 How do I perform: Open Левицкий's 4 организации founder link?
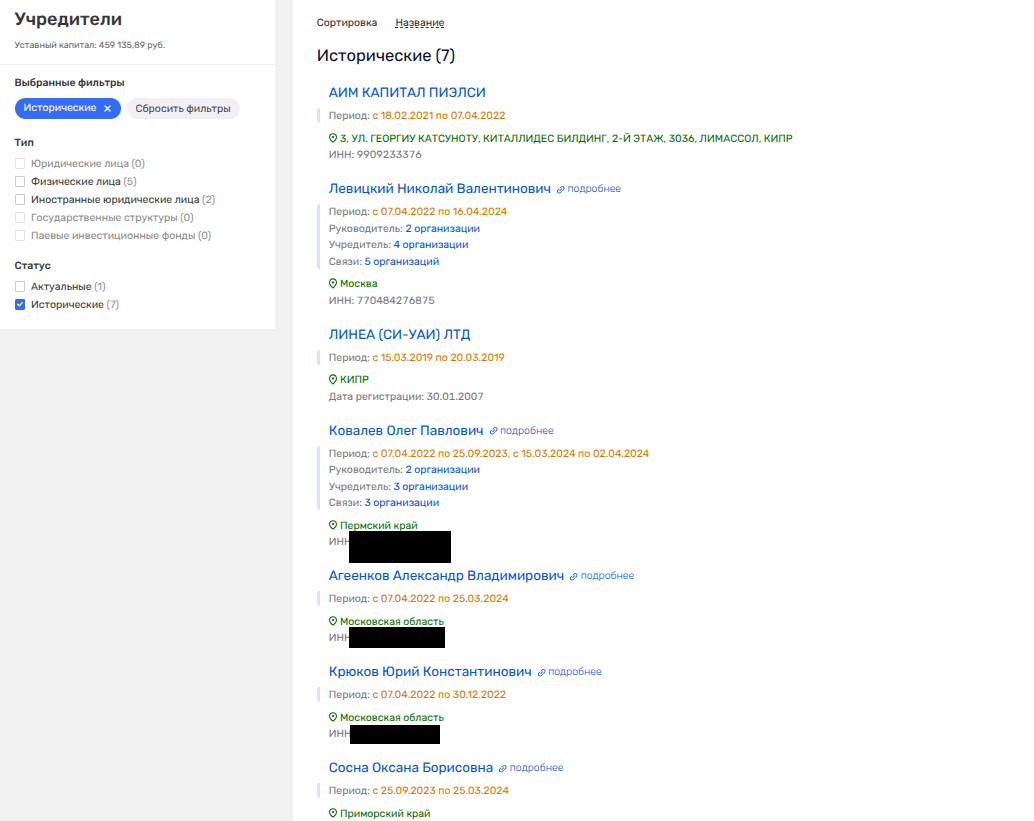point(430,245)
